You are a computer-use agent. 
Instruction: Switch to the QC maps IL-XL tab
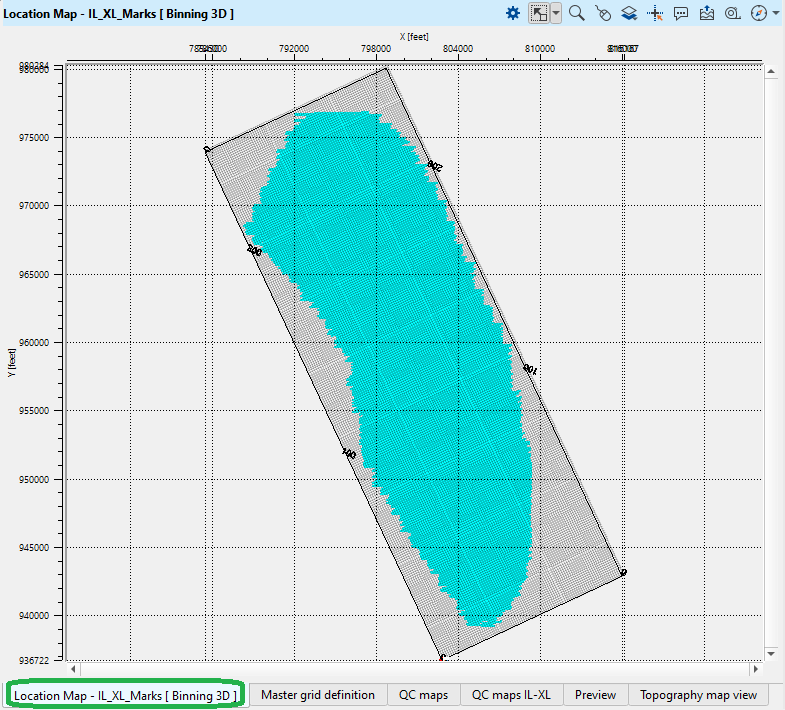point(512,694)
